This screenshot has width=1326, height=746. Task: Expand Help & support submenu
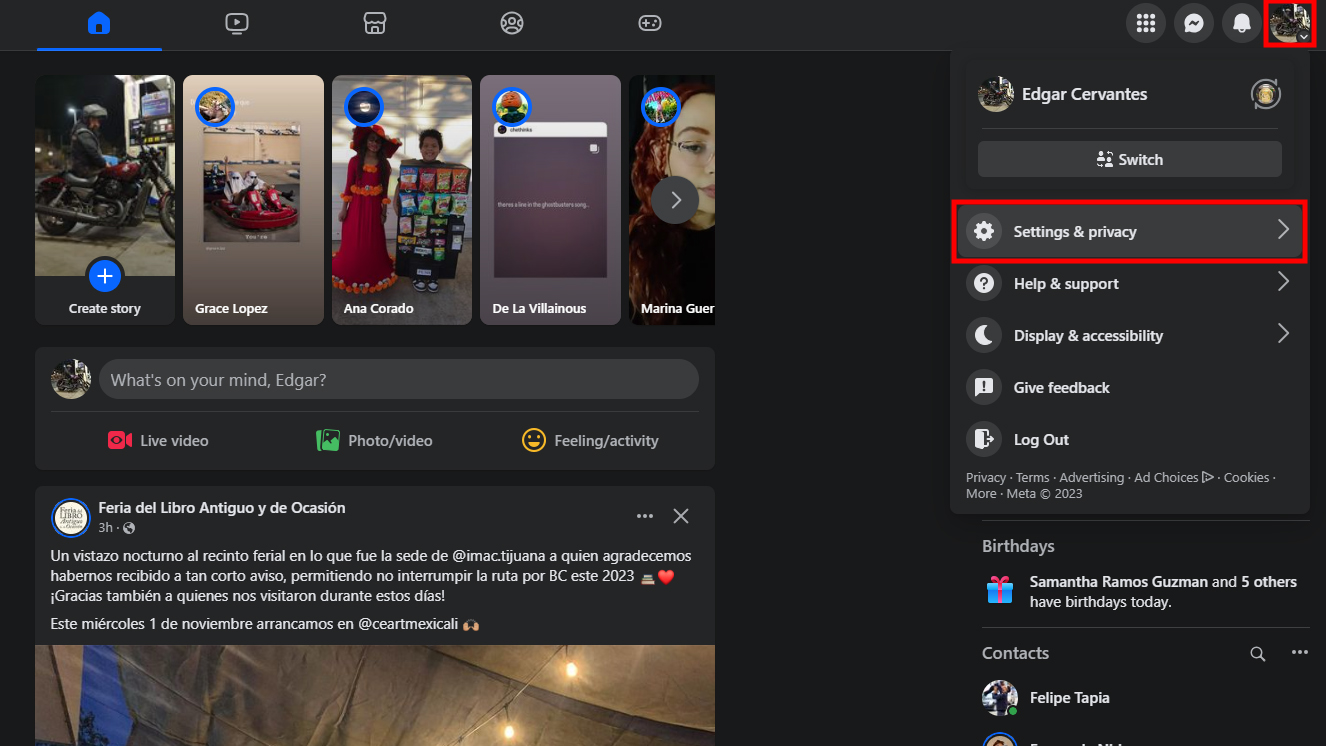1130,283
